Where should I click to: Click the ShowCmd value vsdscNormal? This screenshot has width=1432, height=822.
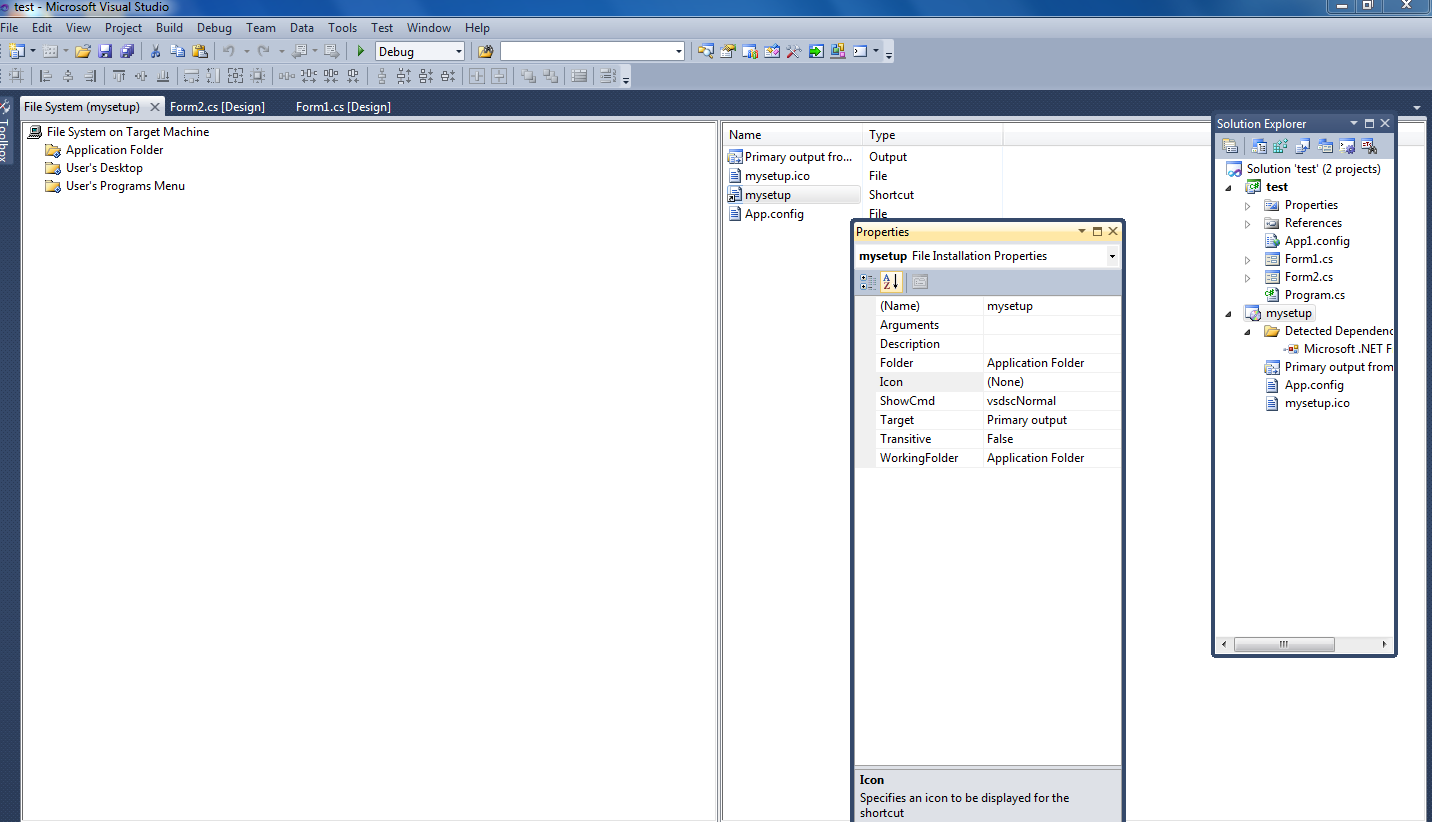[x=1052, y=401]
